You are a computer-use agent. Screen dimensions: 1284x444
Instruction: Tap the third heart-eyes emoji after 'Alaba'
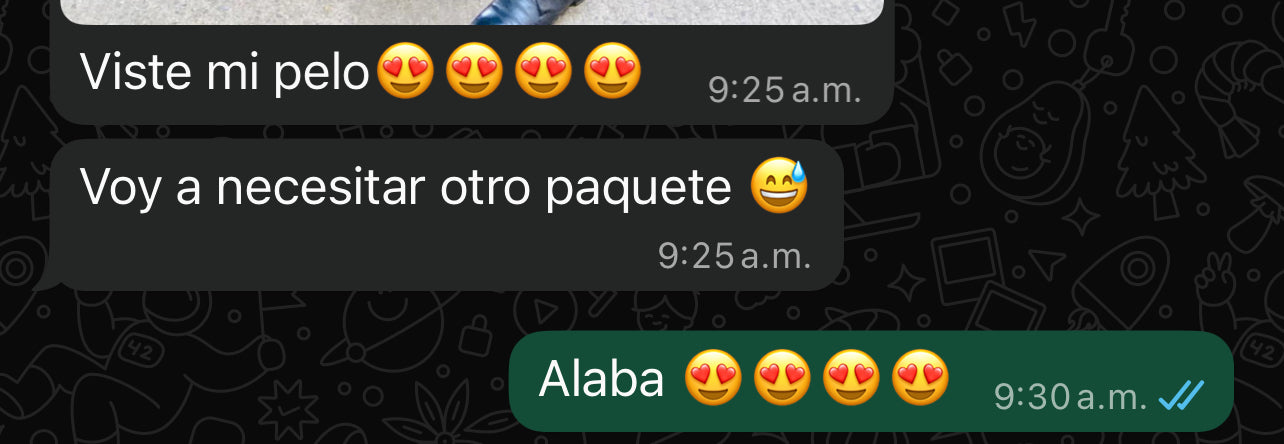(x=852, y=380)
